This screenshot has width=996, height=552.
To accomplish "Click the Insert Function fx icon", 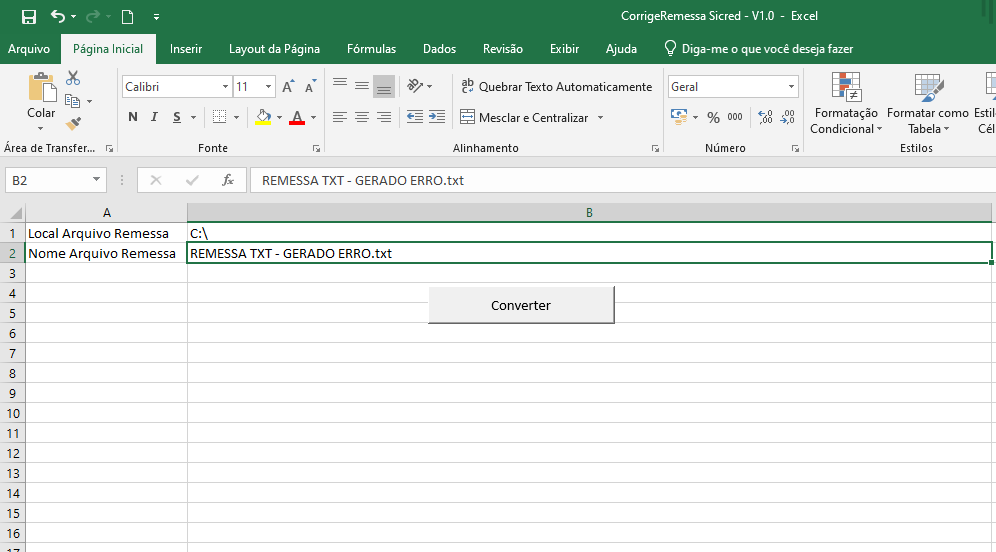I will coord(228,181).
